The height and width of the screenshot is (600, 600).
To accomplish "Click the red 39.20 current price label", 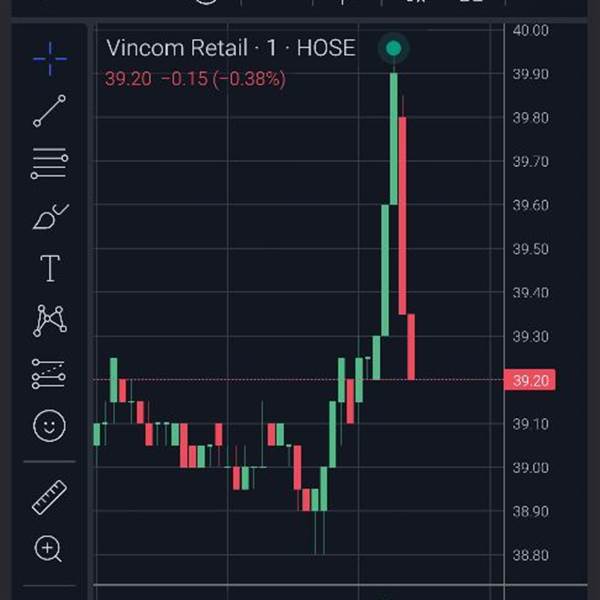I will pos(532,381).
